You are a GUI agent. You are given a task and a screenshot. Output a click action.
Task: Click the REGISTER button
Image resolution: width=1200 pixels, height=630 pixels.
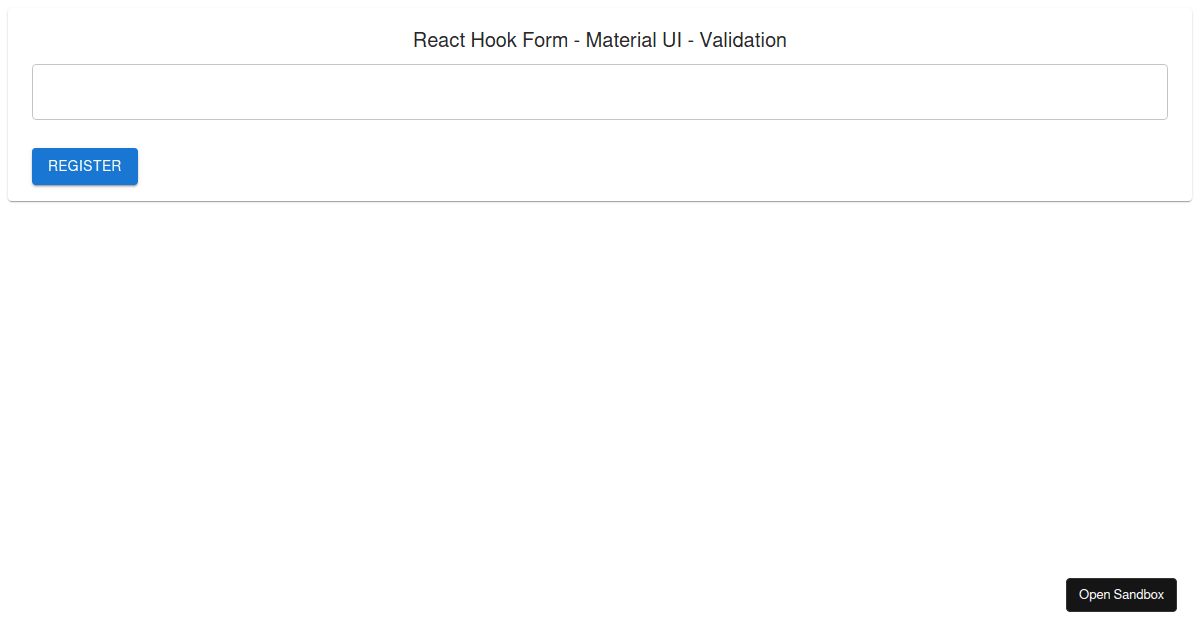click(x=85, y=166)
